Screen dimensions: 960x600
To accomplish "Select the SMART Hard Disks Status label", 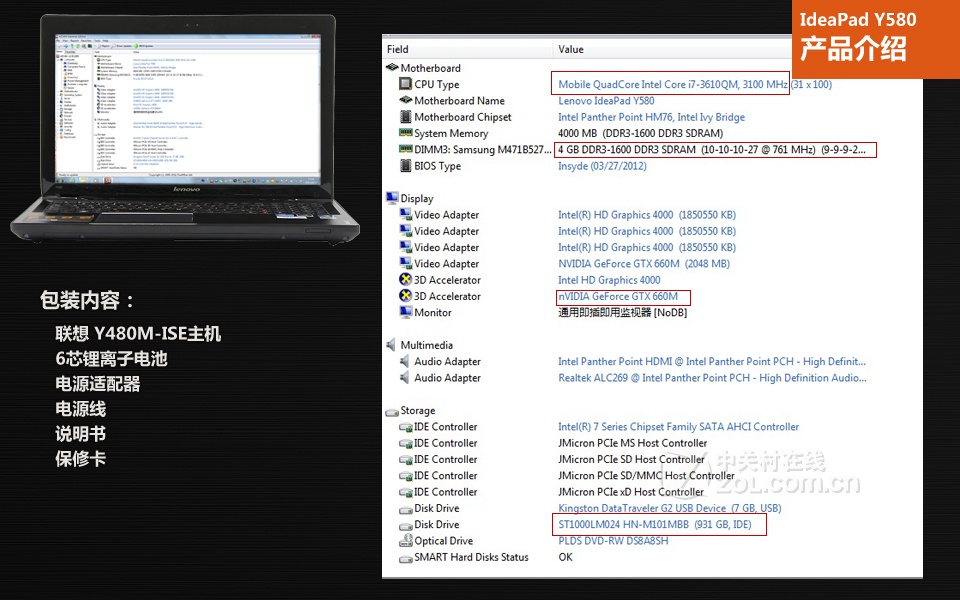I will 471,557.
